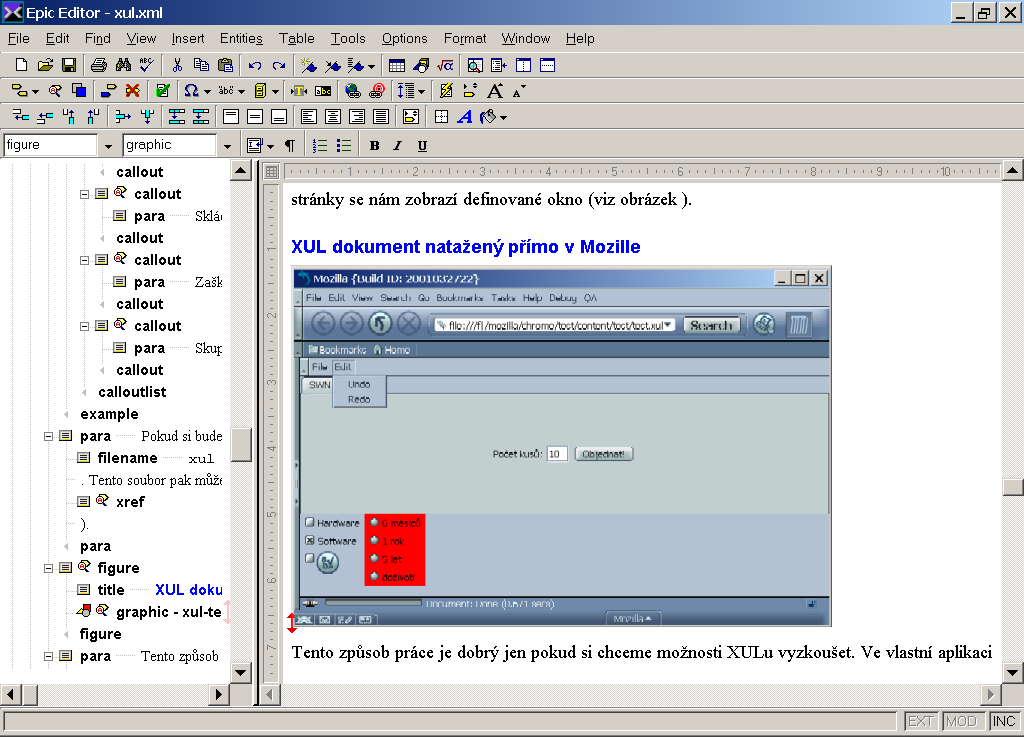
Task: Click the align left icon
Action: pyautogui.click(x=308, y=117)
